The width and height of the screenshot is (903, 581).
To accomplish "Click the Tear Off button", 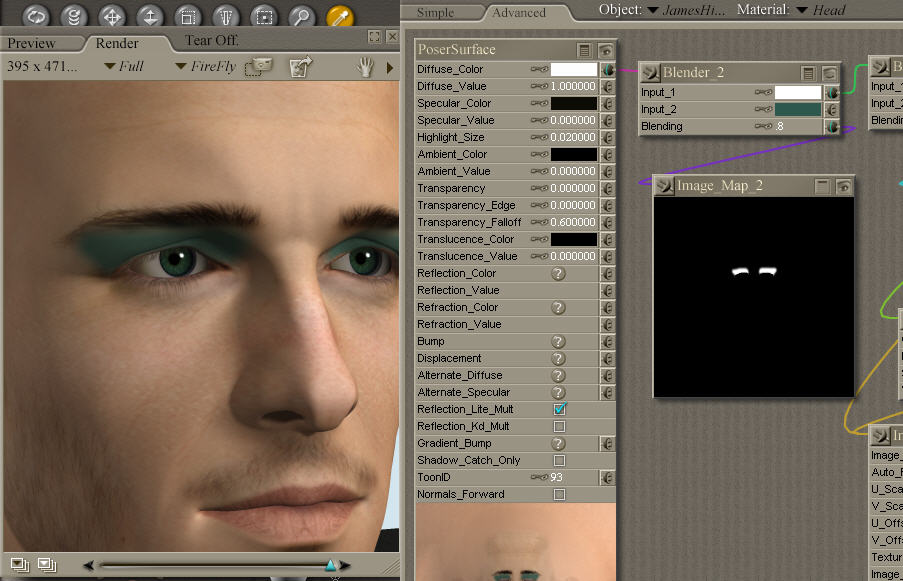I will point(212,41).
